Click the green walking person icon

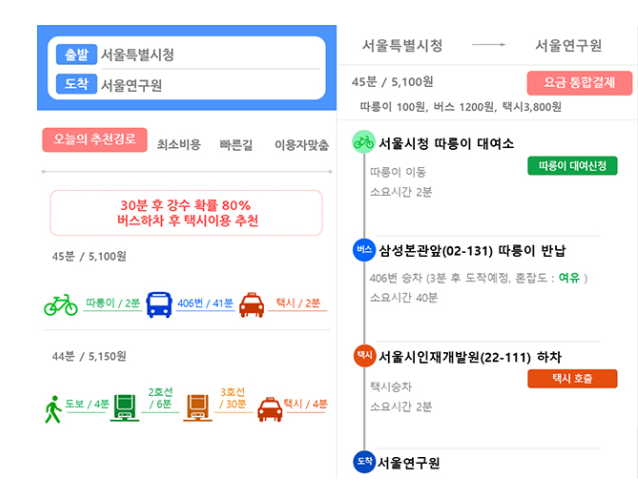pos(53,409)
